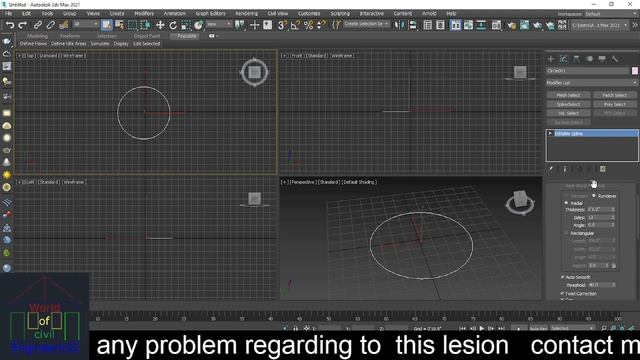Open the Display panel icon
Screen dimensions: 640x360
602,59
